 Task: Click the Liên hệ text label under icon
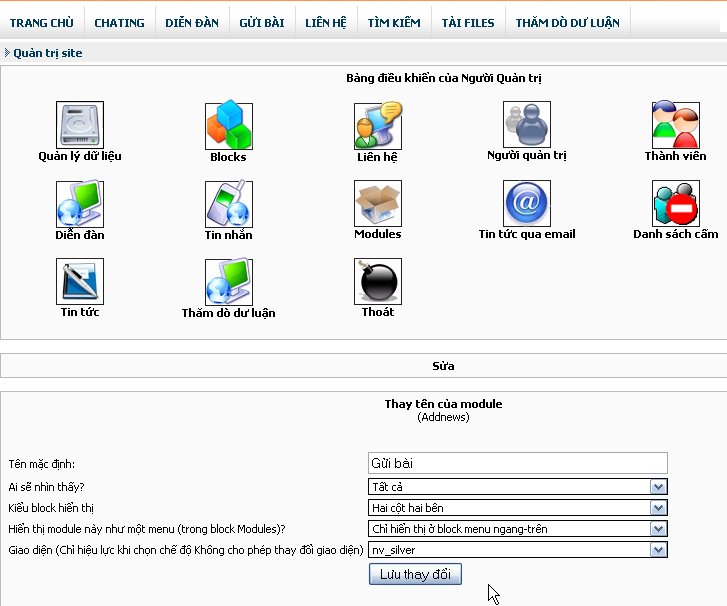377,157
